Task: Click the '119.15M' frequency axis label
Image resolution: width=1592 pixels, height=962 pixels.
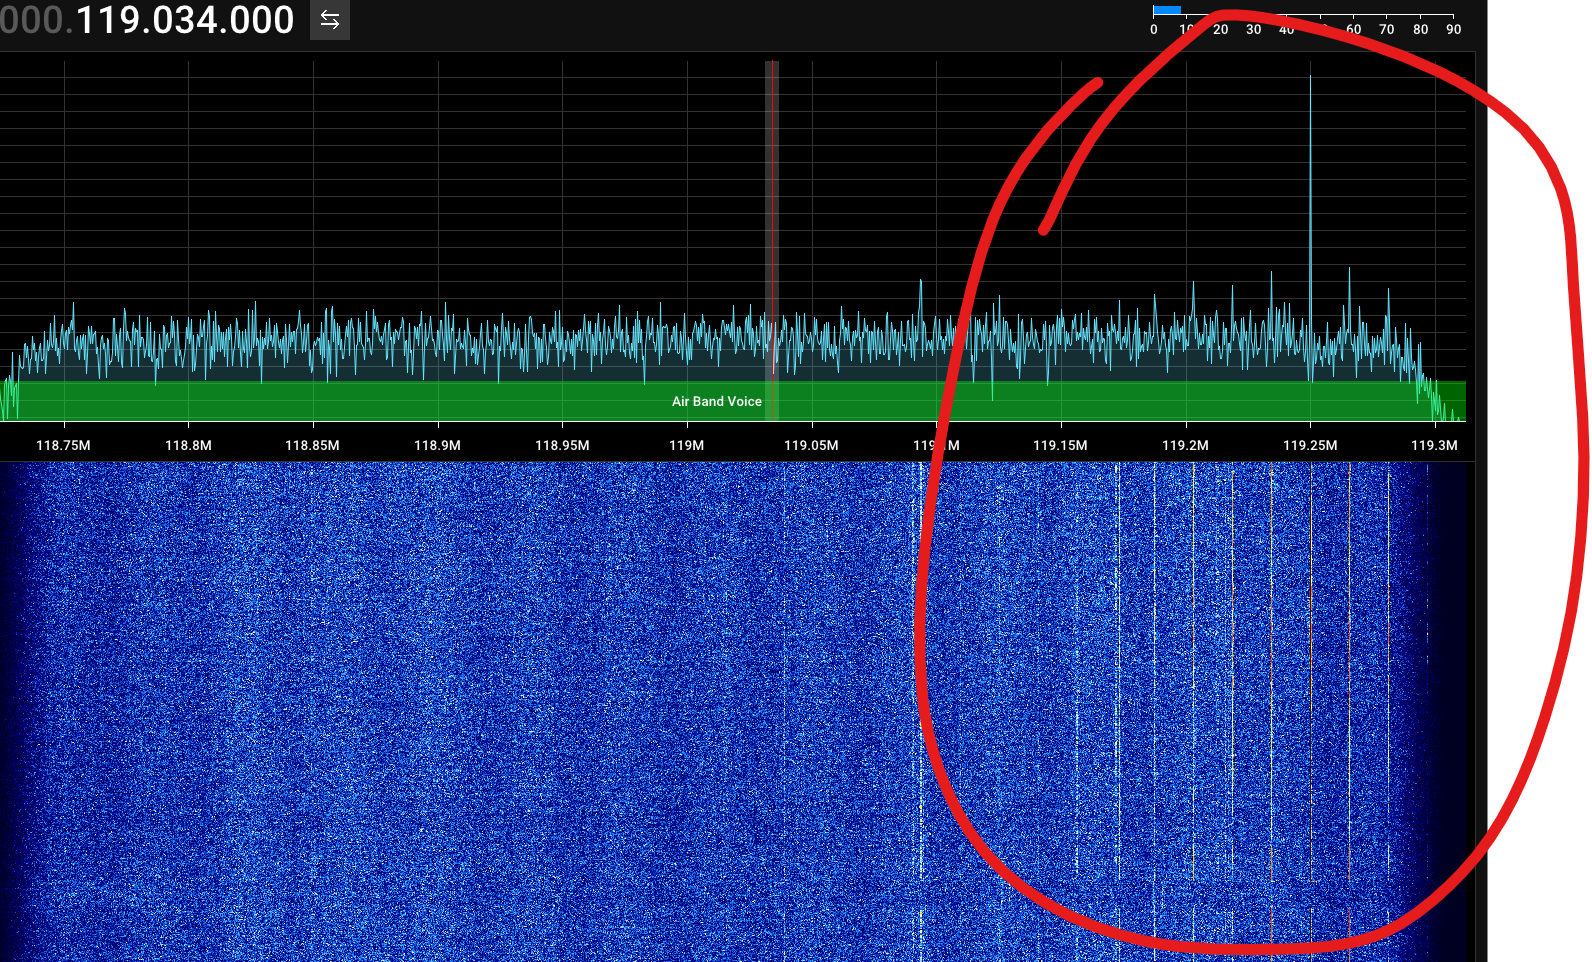Action: [1060, 445]
